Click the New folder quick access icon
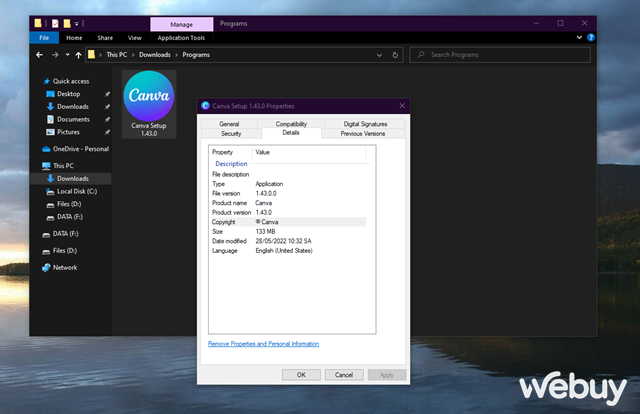The image size is (640, 414). (x=67, y=23)
